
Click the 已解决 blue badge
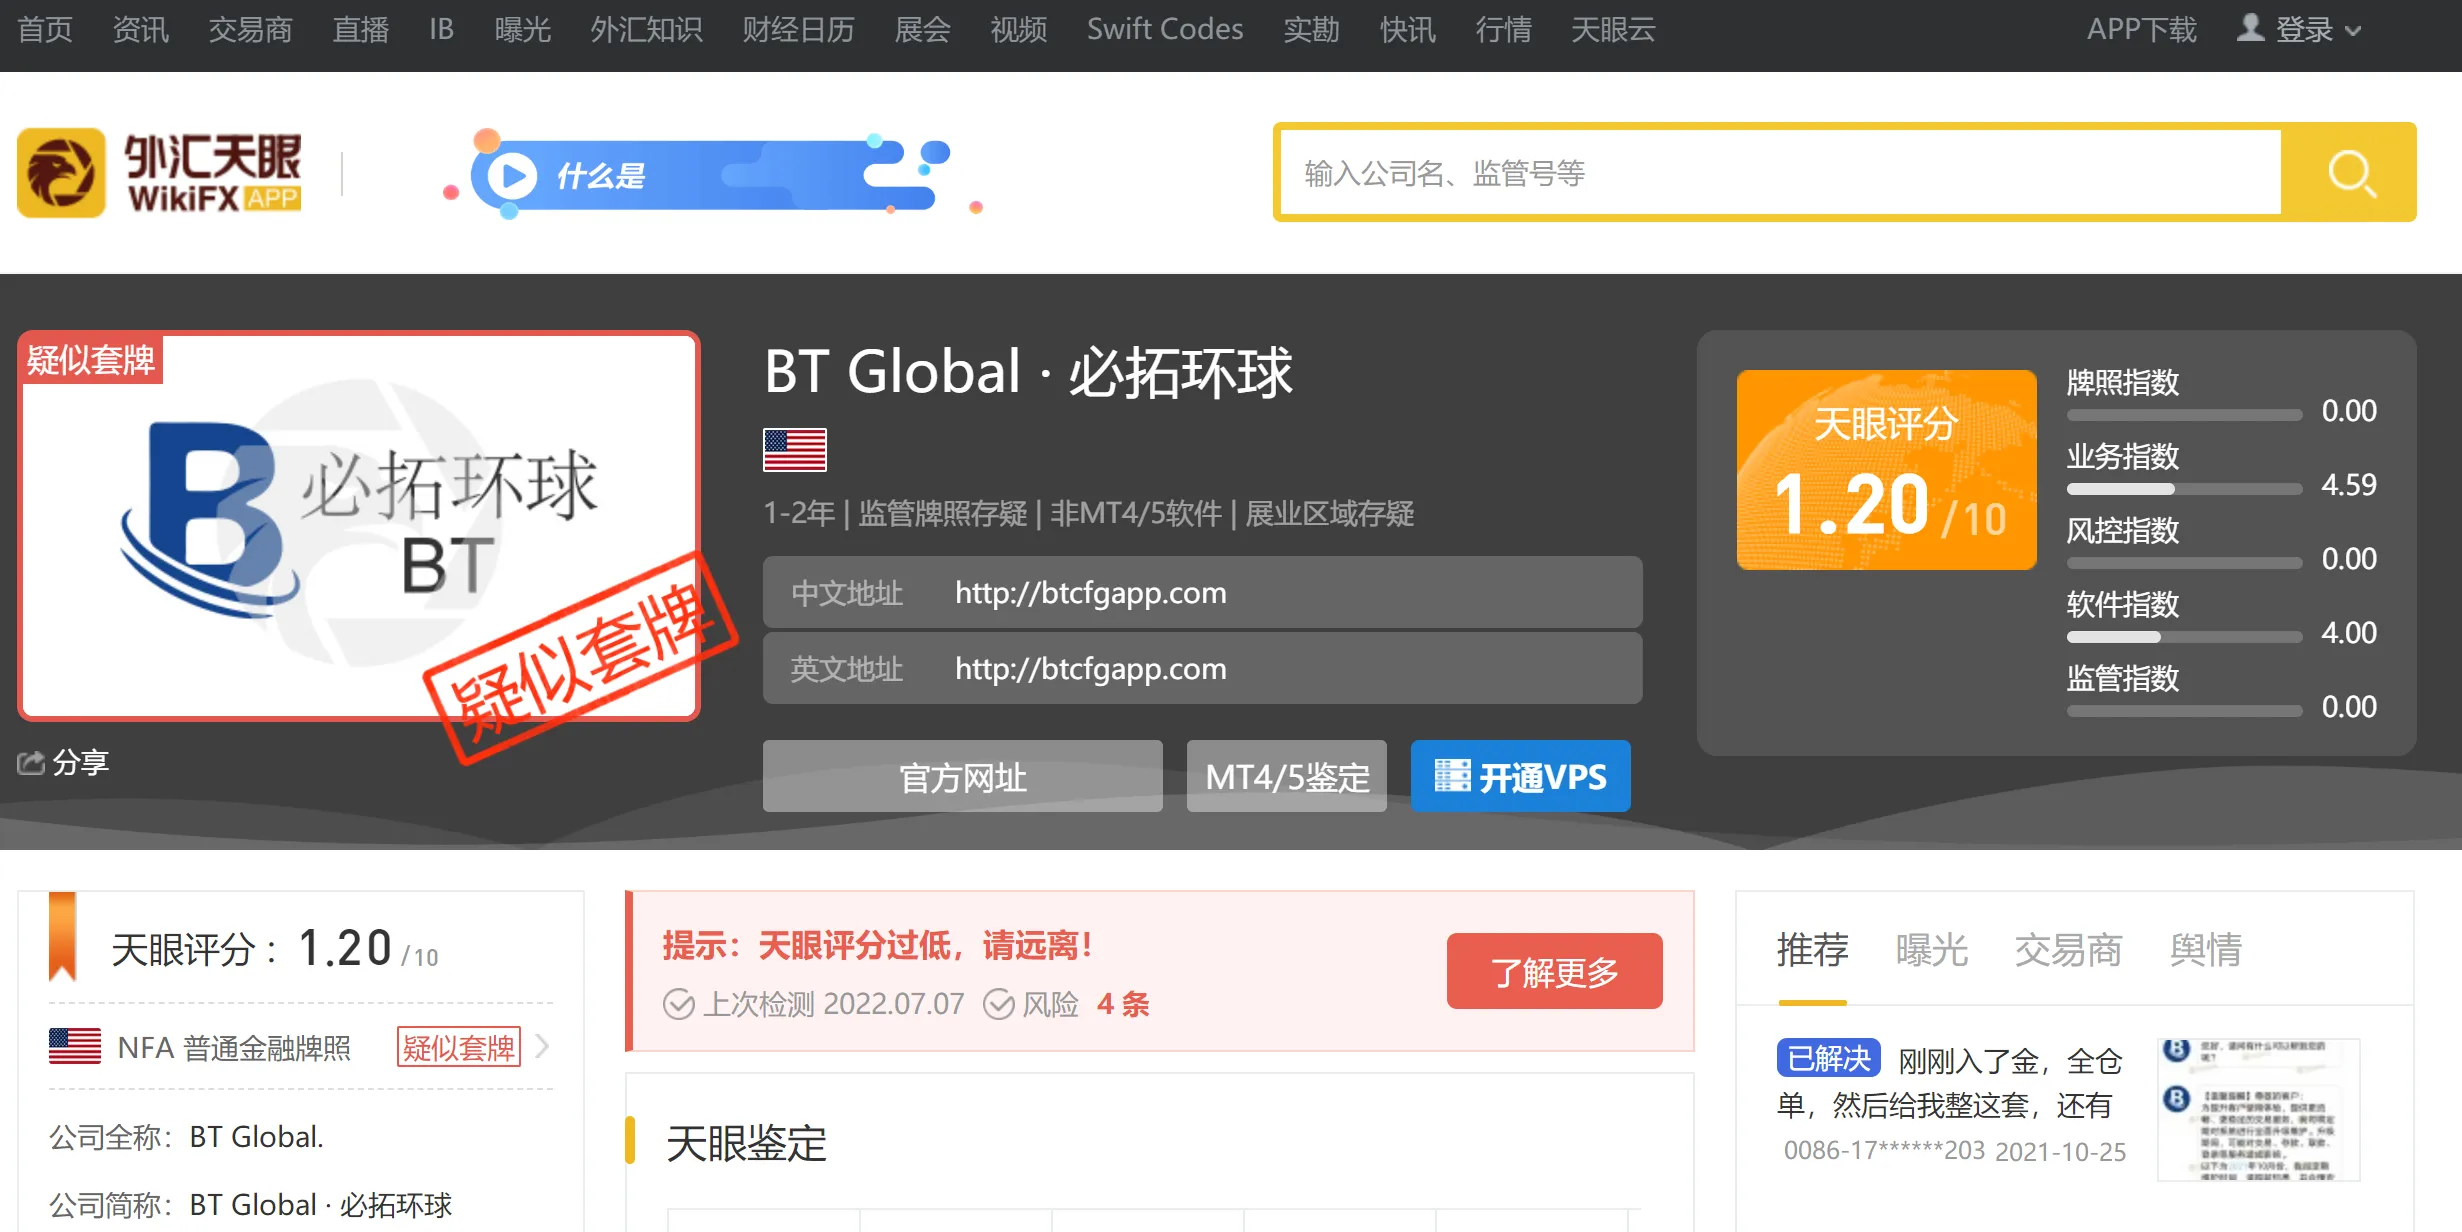click(x=1829, y=1058)
